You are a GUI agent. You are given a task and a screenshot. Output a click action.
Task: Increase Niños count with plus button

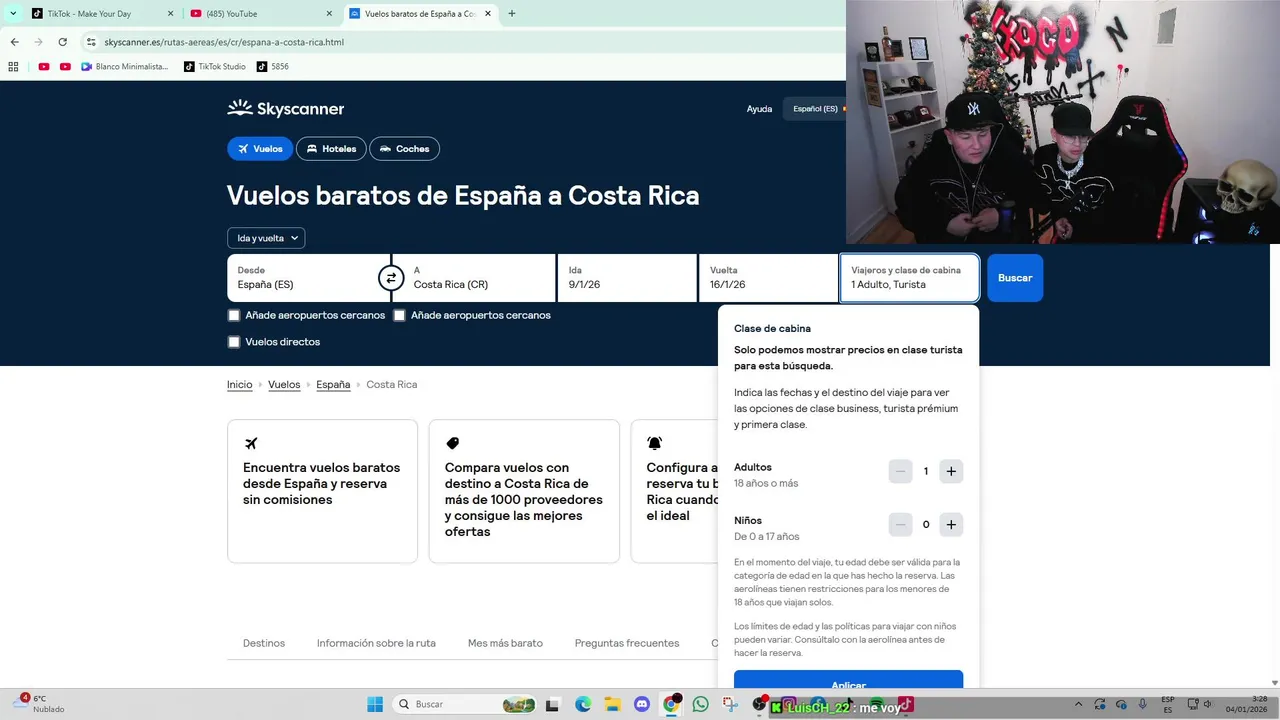tap(951, 524)
